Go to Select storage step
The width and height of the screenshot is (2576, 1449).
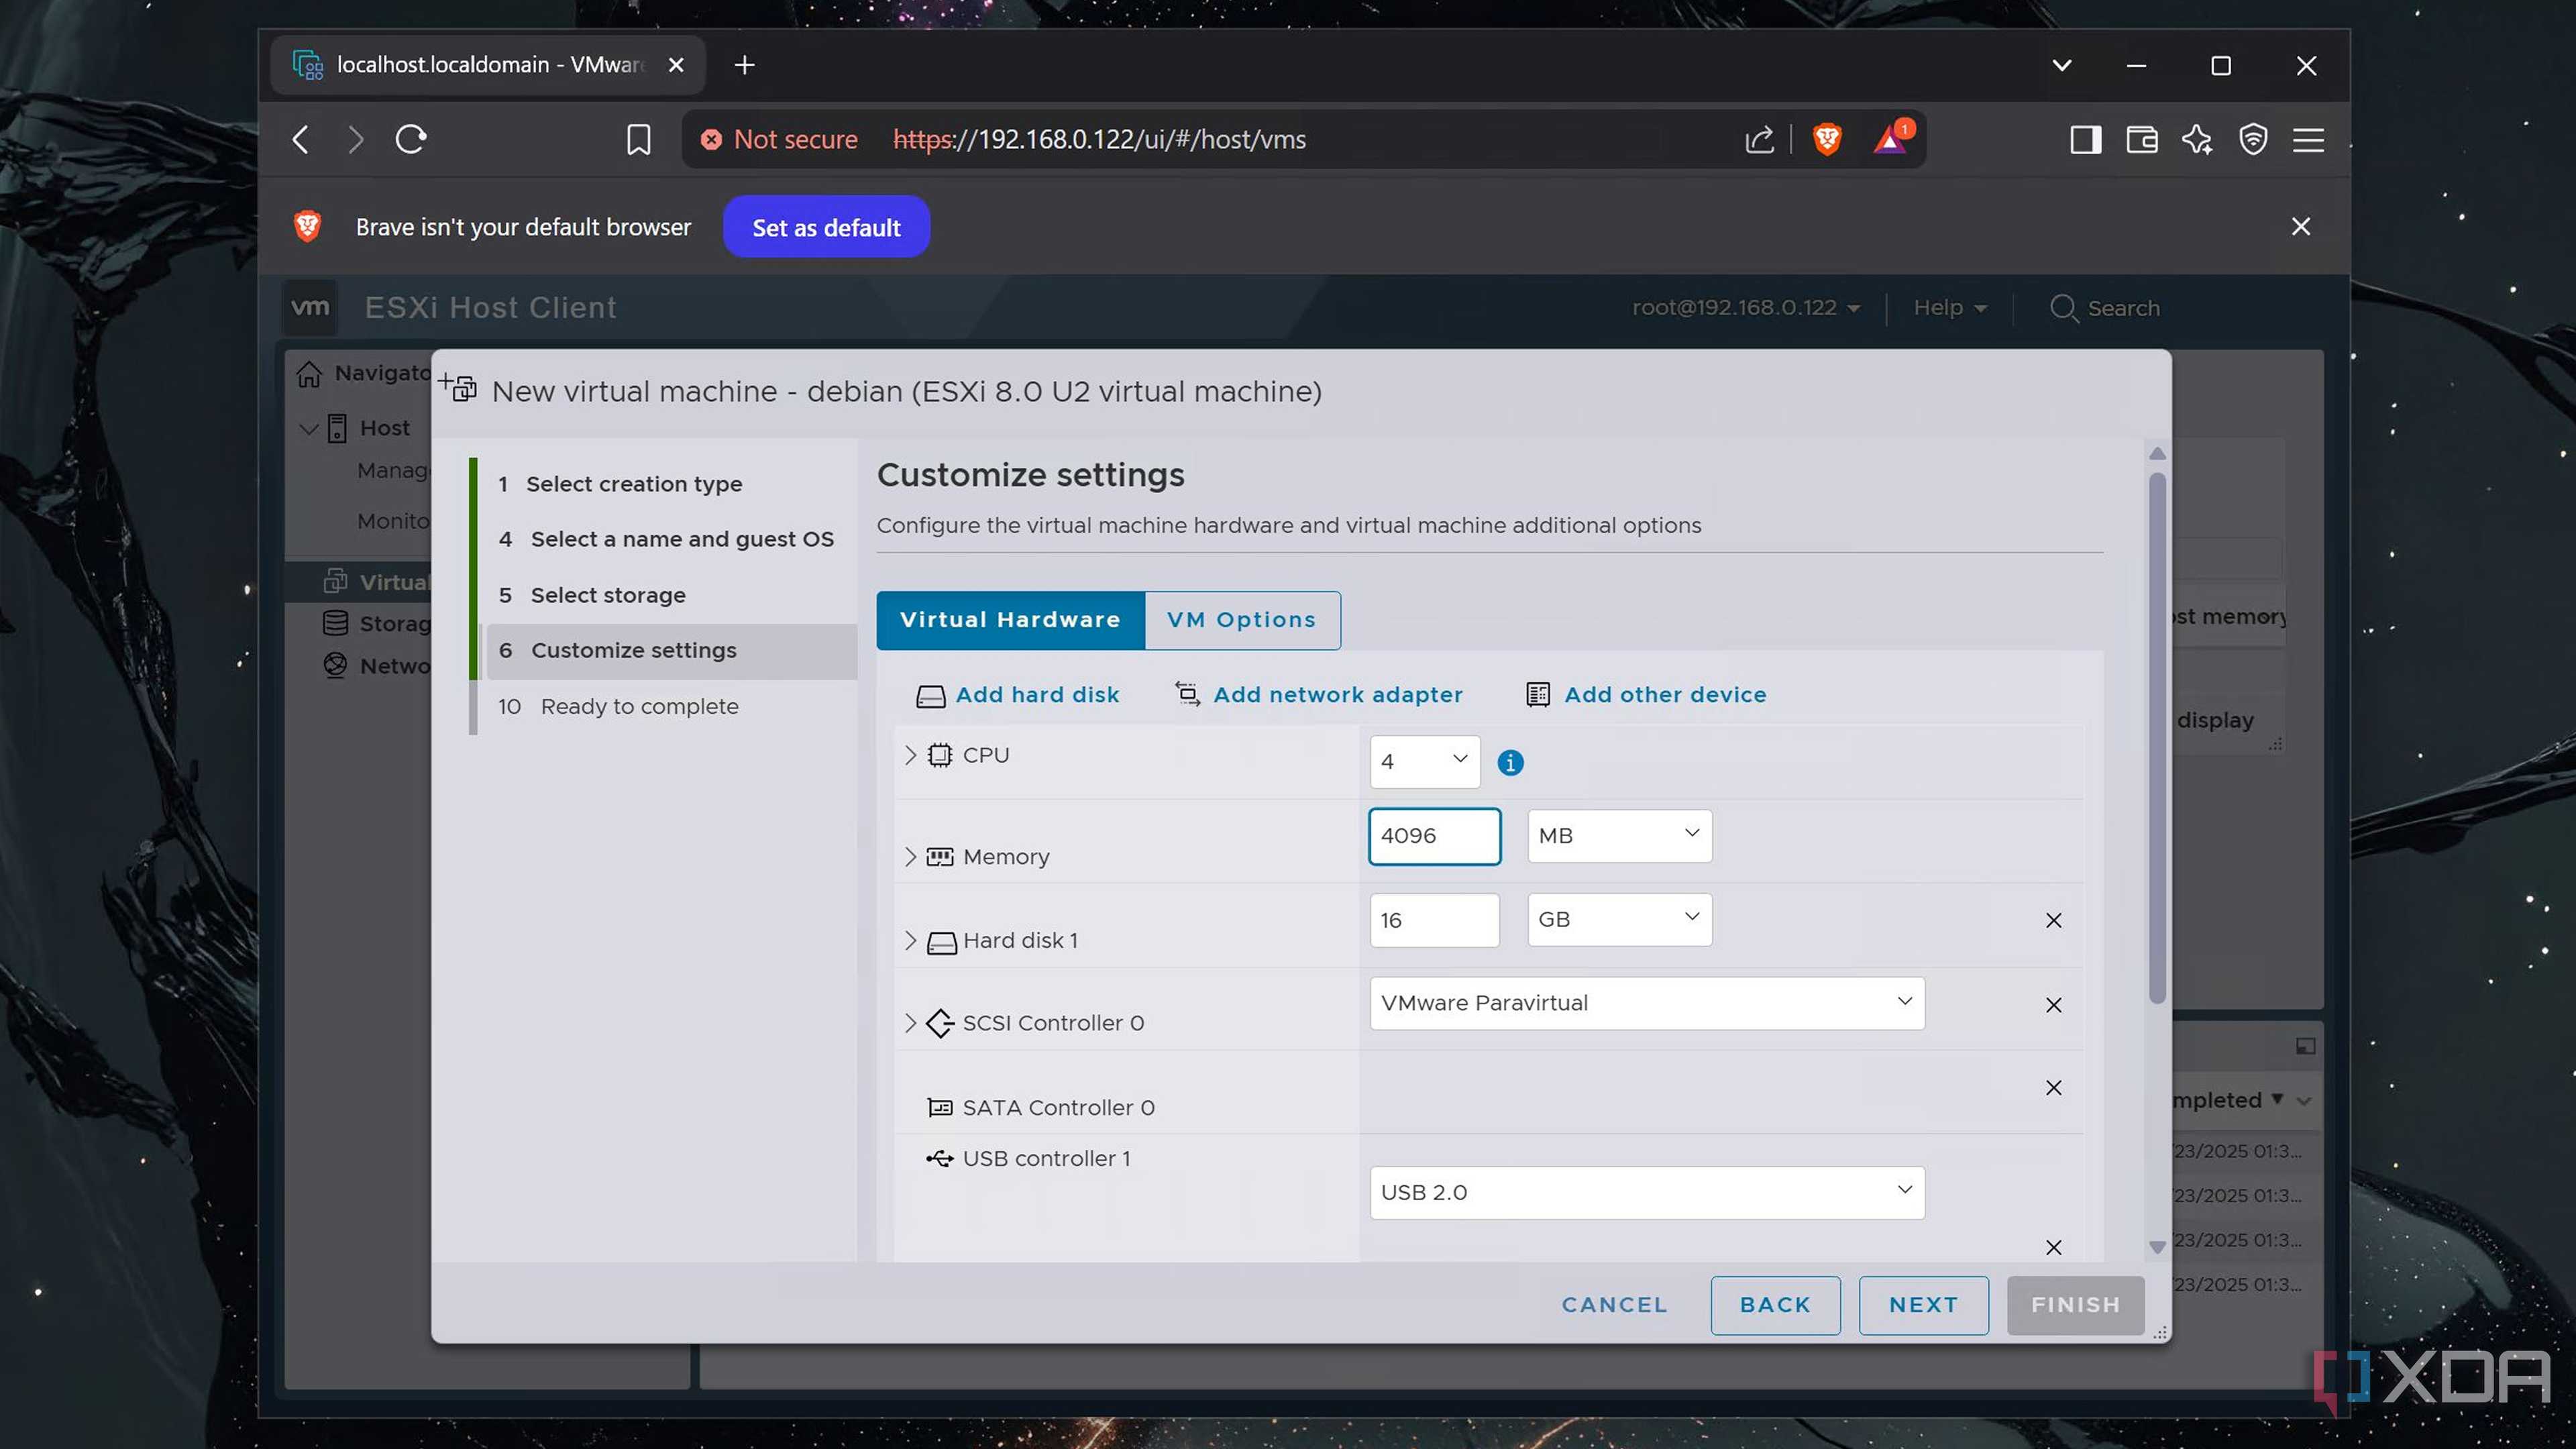pyautogui.click(x=608, y=595)
